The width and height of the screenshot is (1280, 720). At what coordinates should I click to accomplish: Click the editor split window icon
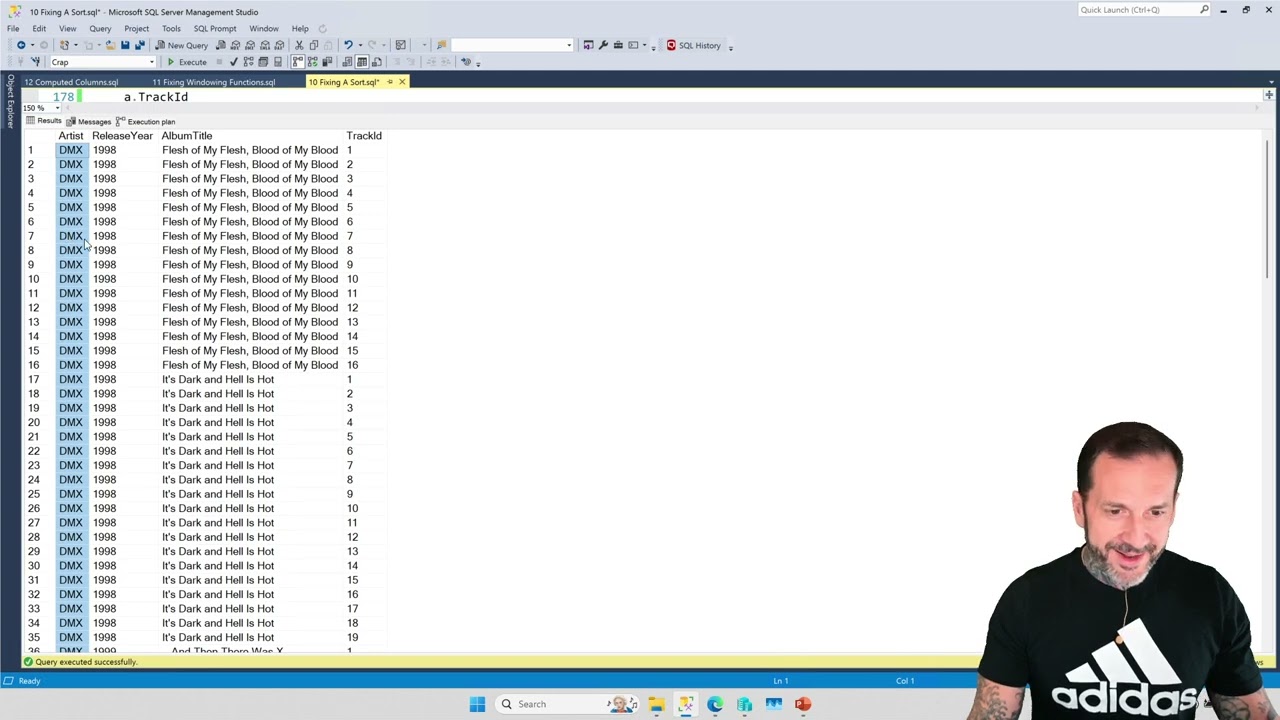coord(1269,95)
